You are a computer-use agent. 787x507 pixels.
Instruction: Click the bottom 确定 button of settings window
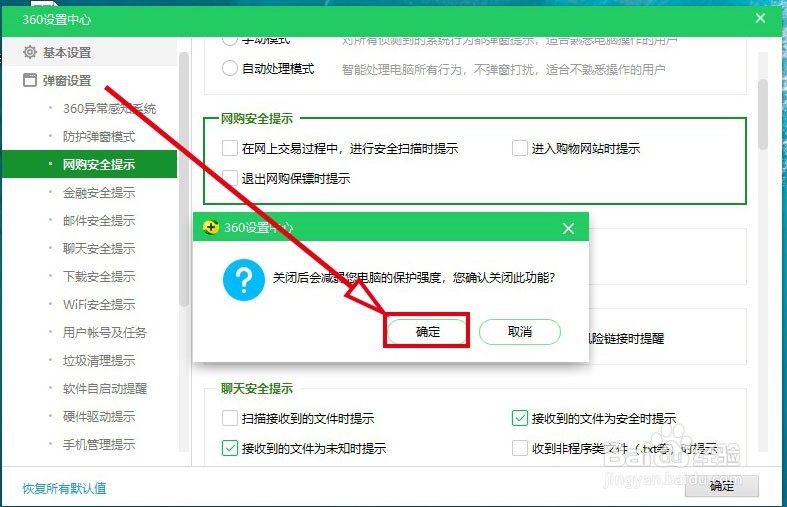(x=722, y=486)
